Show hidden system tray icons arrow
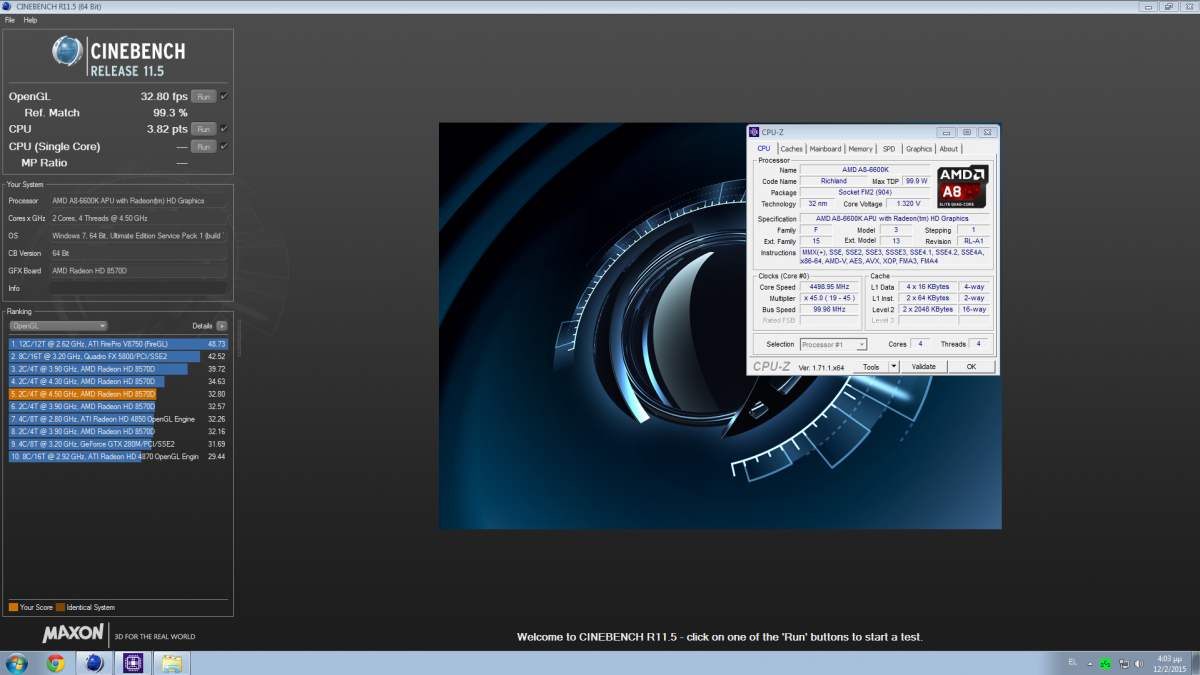Viewport: 1200px width, 675px height. coord(1091,663)
